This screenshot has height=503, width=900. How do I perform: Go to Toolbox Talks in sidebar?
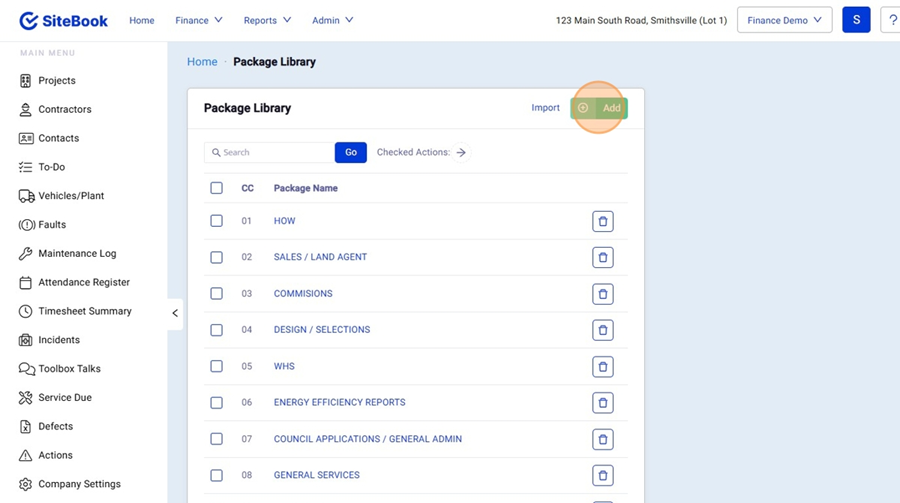68,369
